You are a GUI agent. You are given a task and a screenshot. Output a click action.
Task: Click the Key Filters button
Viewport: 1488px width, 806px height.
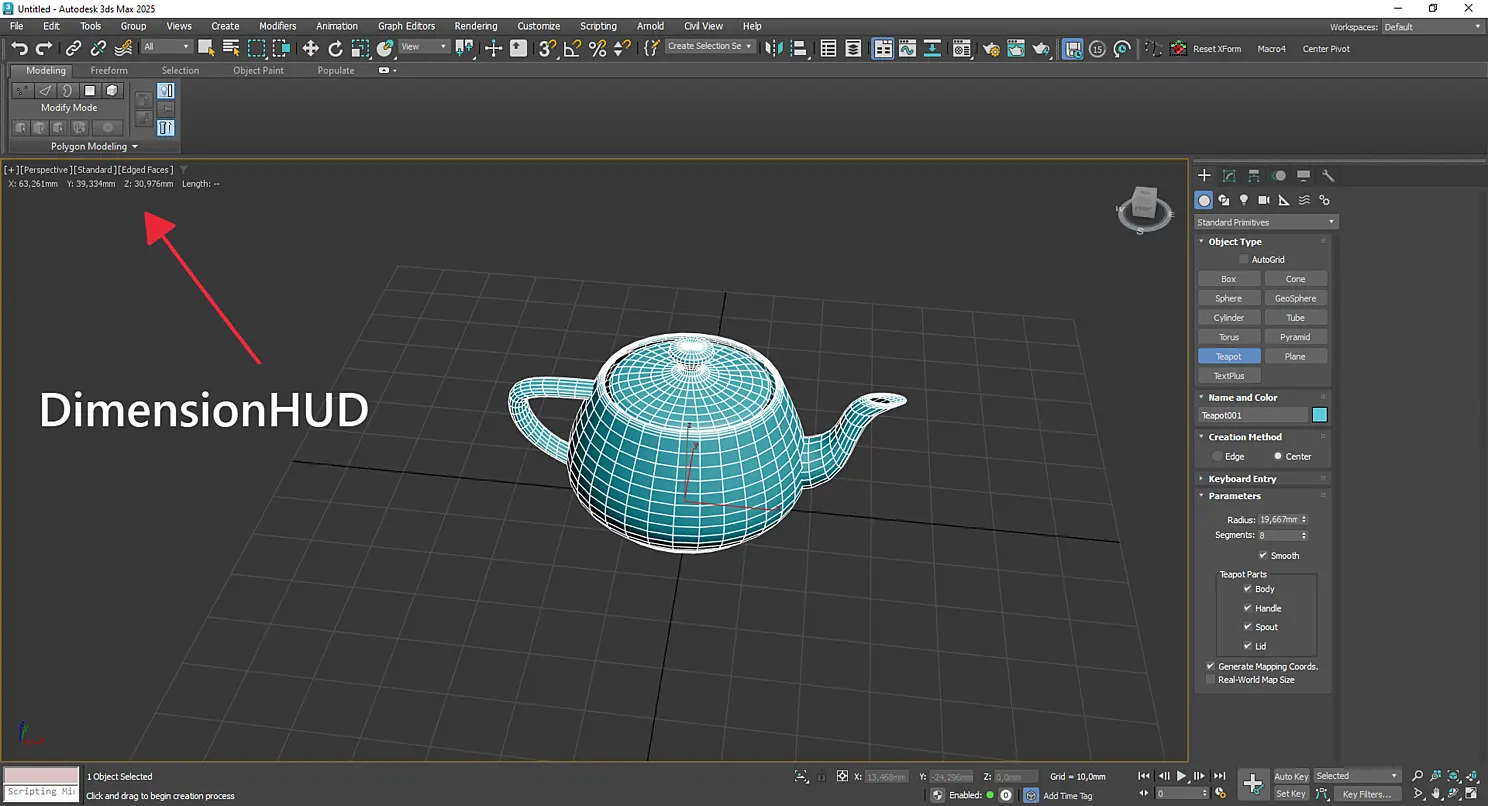pyautogui.click(x=1366, y=794)
